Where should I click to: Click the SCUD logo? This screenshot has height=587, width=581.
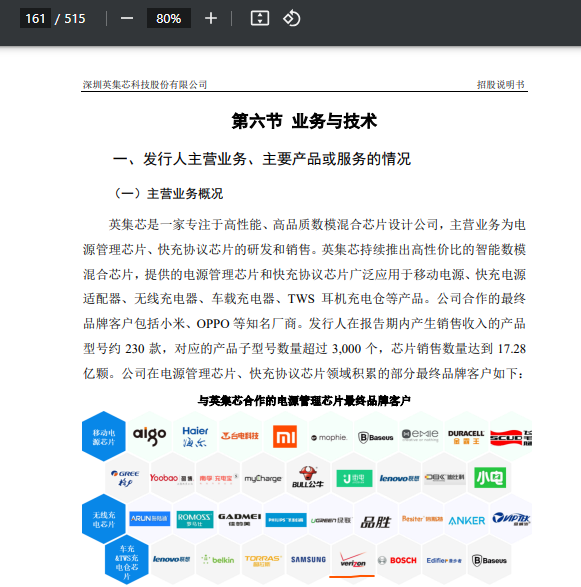click(511, 437)
